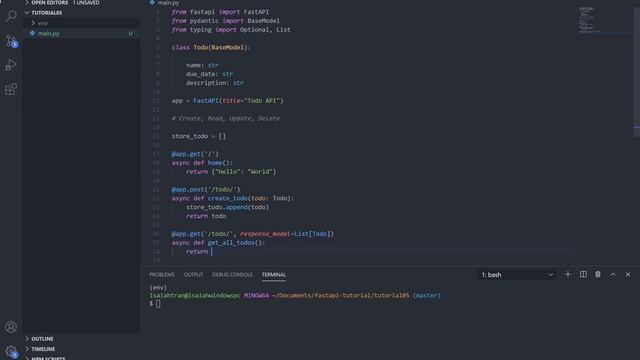
Task: Click the 'async def home():' line
Action: (202, 163)
